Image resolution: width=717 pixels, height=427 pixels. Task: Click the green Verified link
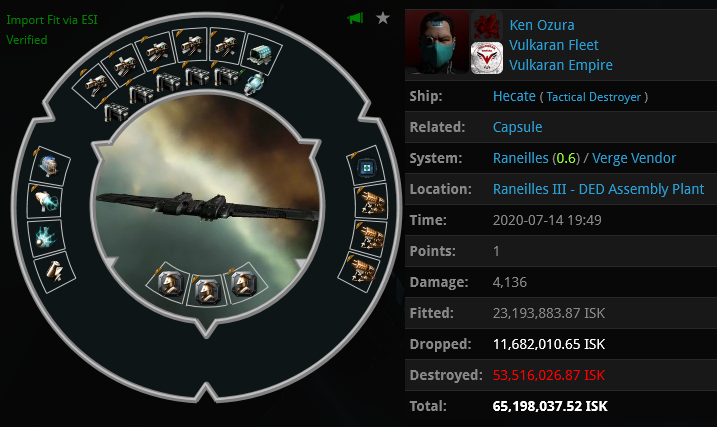(x=27, y=40)
